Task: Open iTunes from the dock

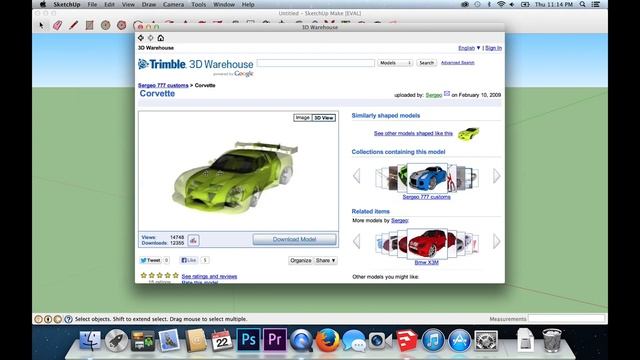Action: point(433,340)
